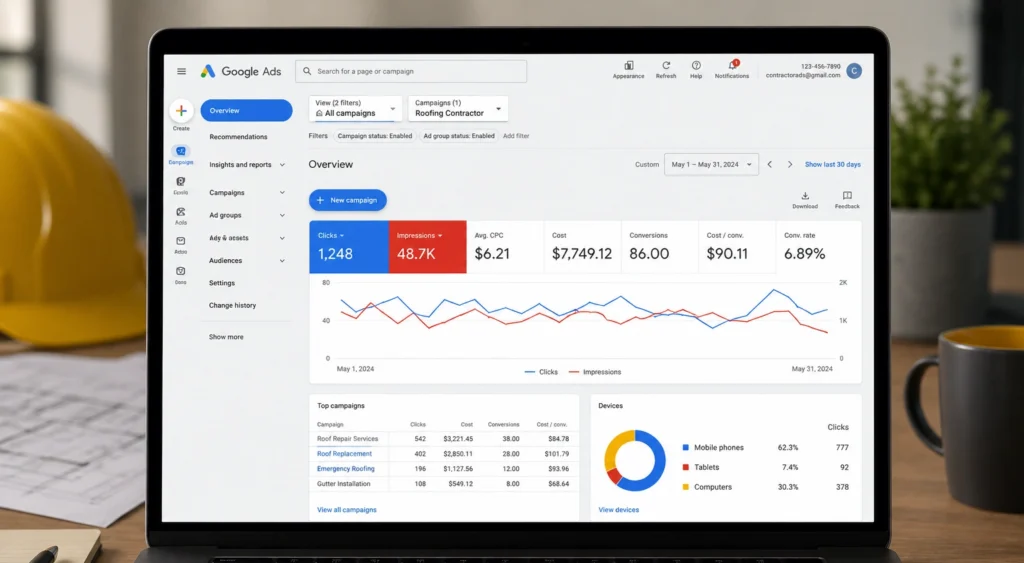Click the plus icon in New campaign
1024x563 pixels.
320,201
